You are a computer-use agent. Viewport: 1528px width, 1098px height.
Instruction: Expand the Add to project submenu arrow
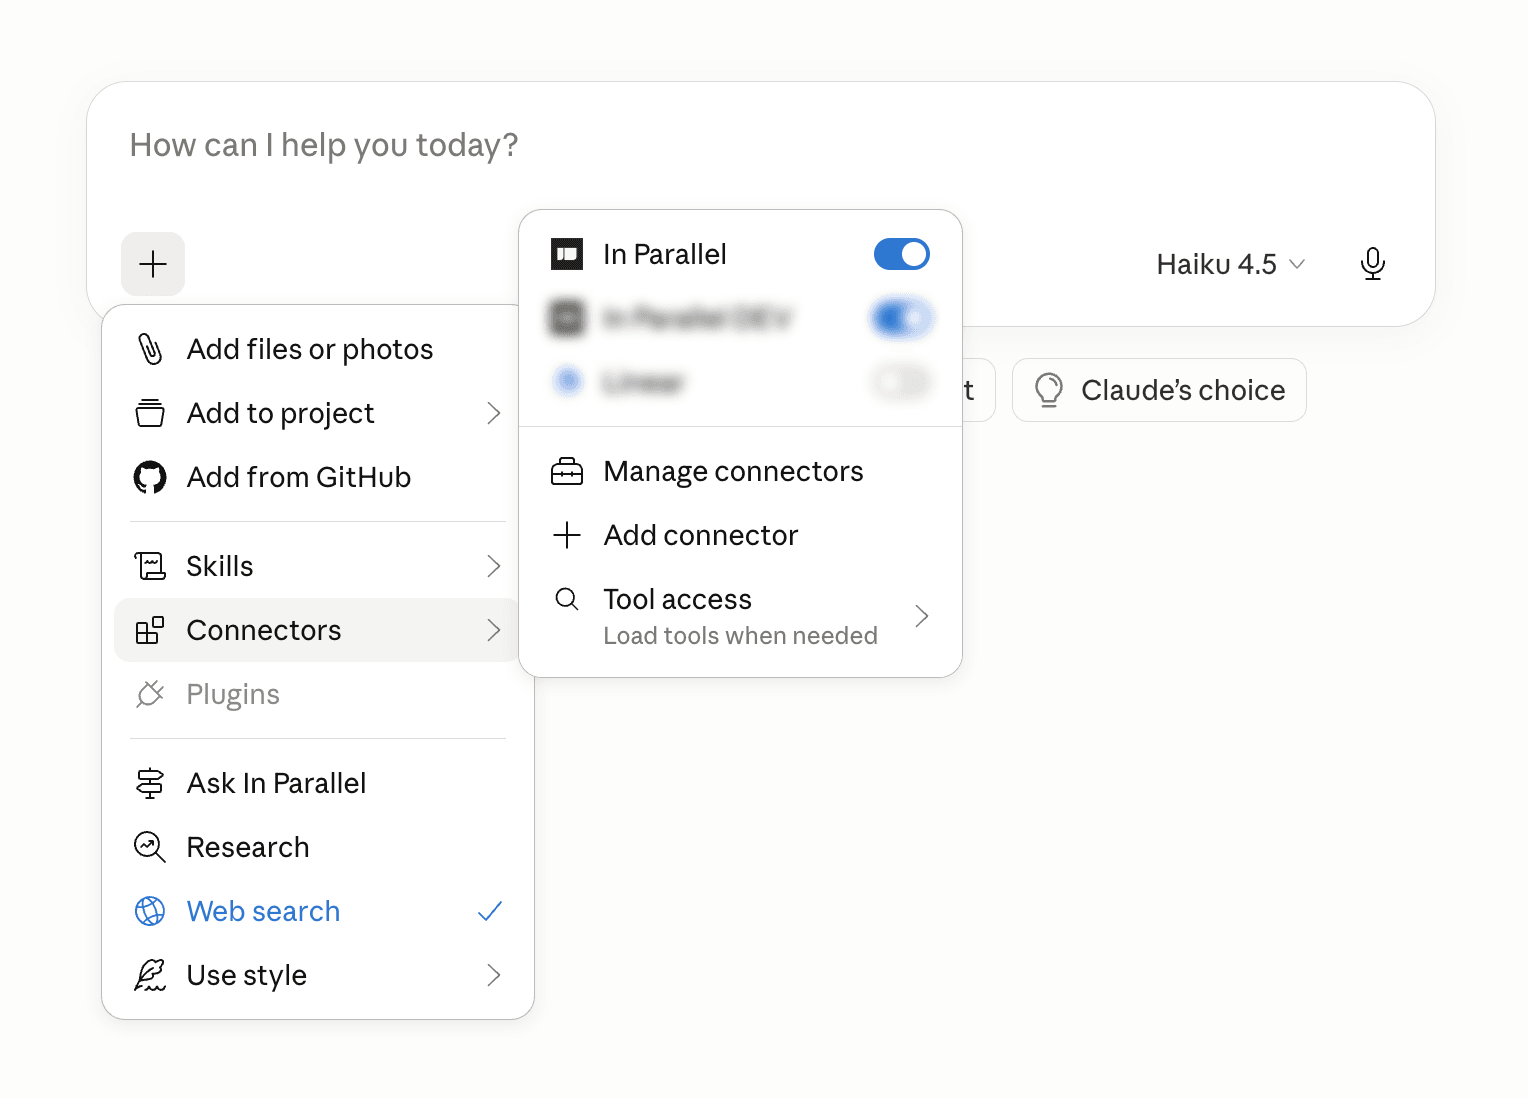[493, 413]
